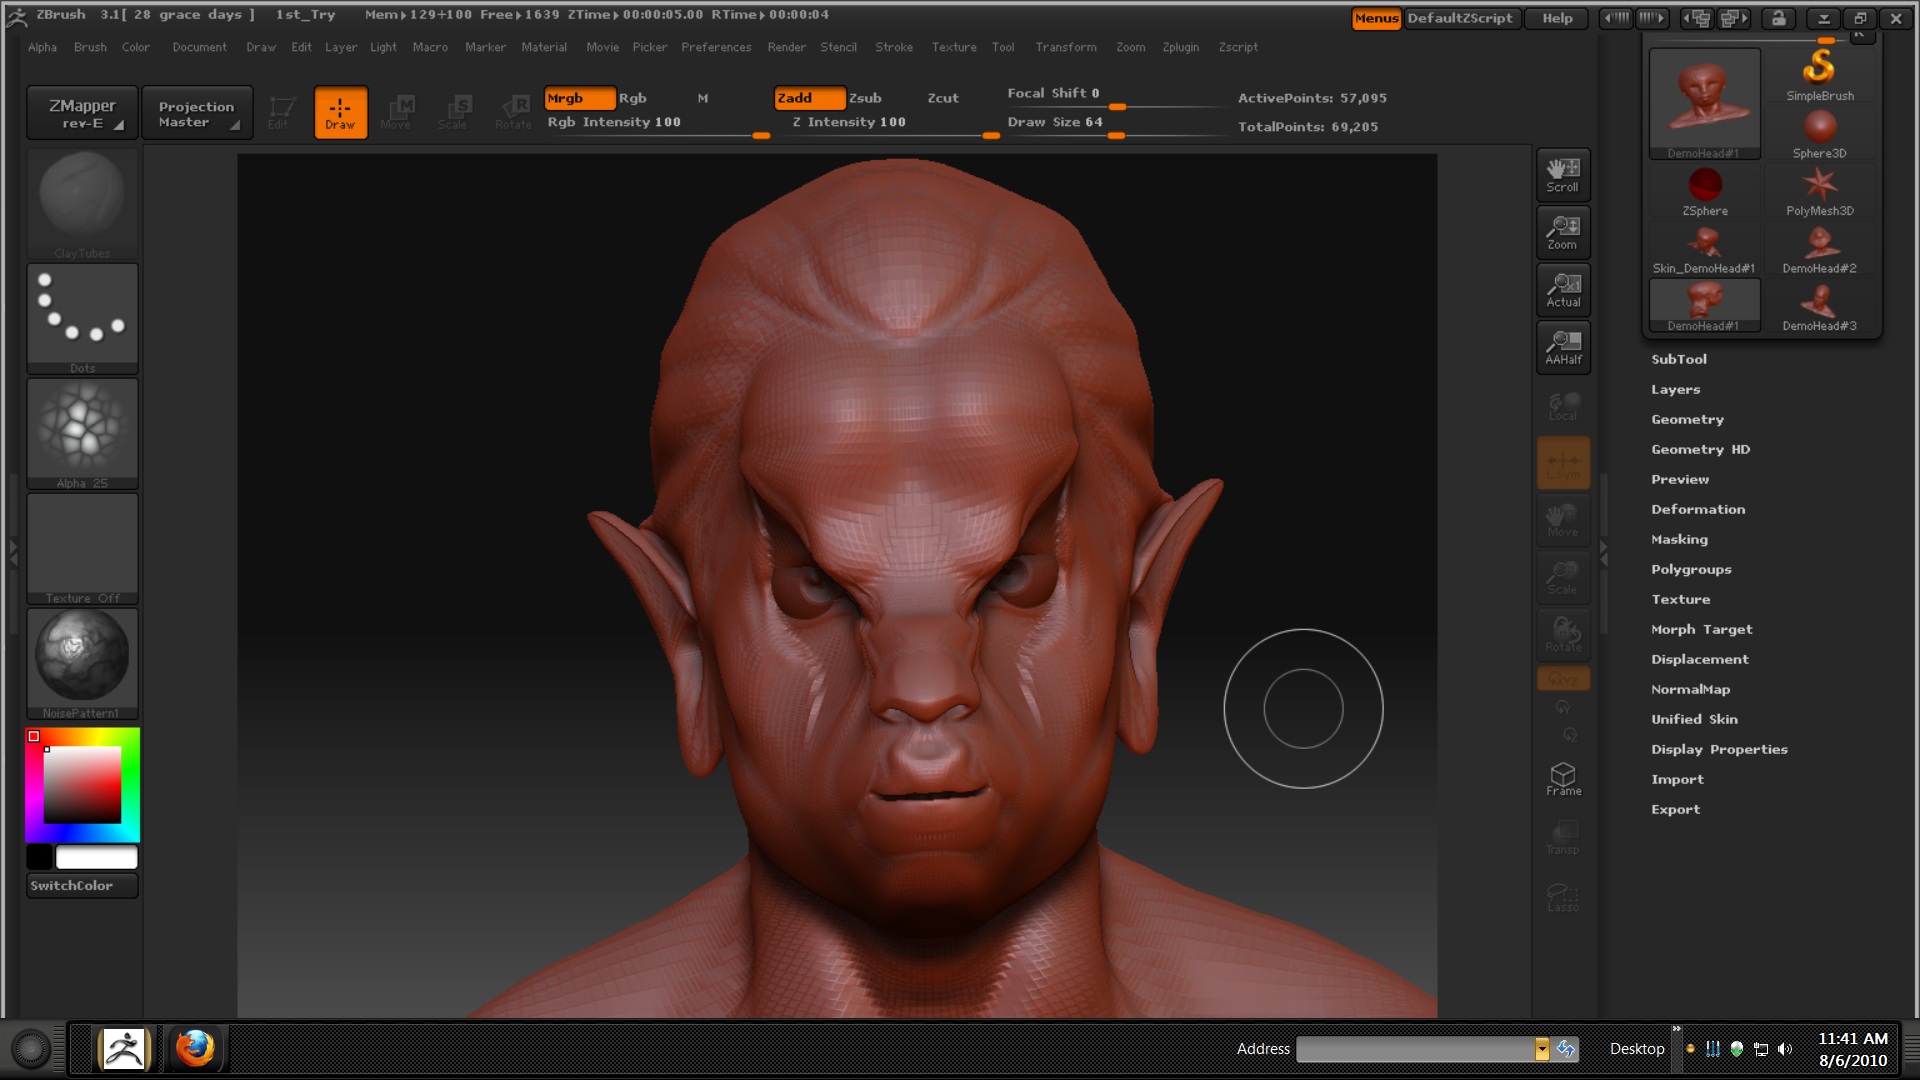Click the Projection Master button

tap(197, 112)
